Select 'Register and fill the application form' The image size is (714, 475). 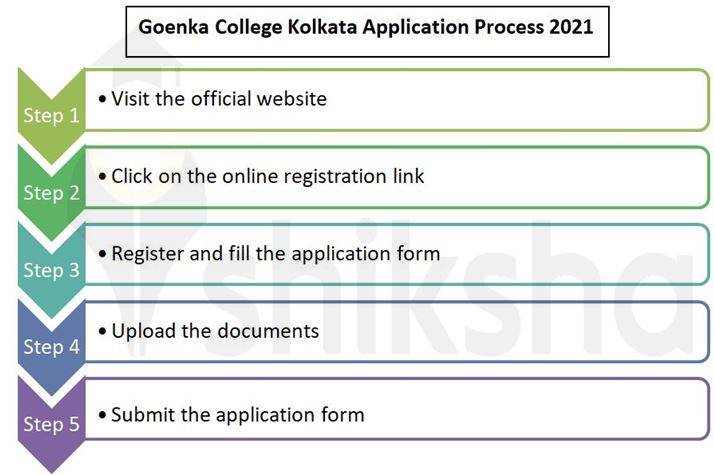click(x=275, y=253)
